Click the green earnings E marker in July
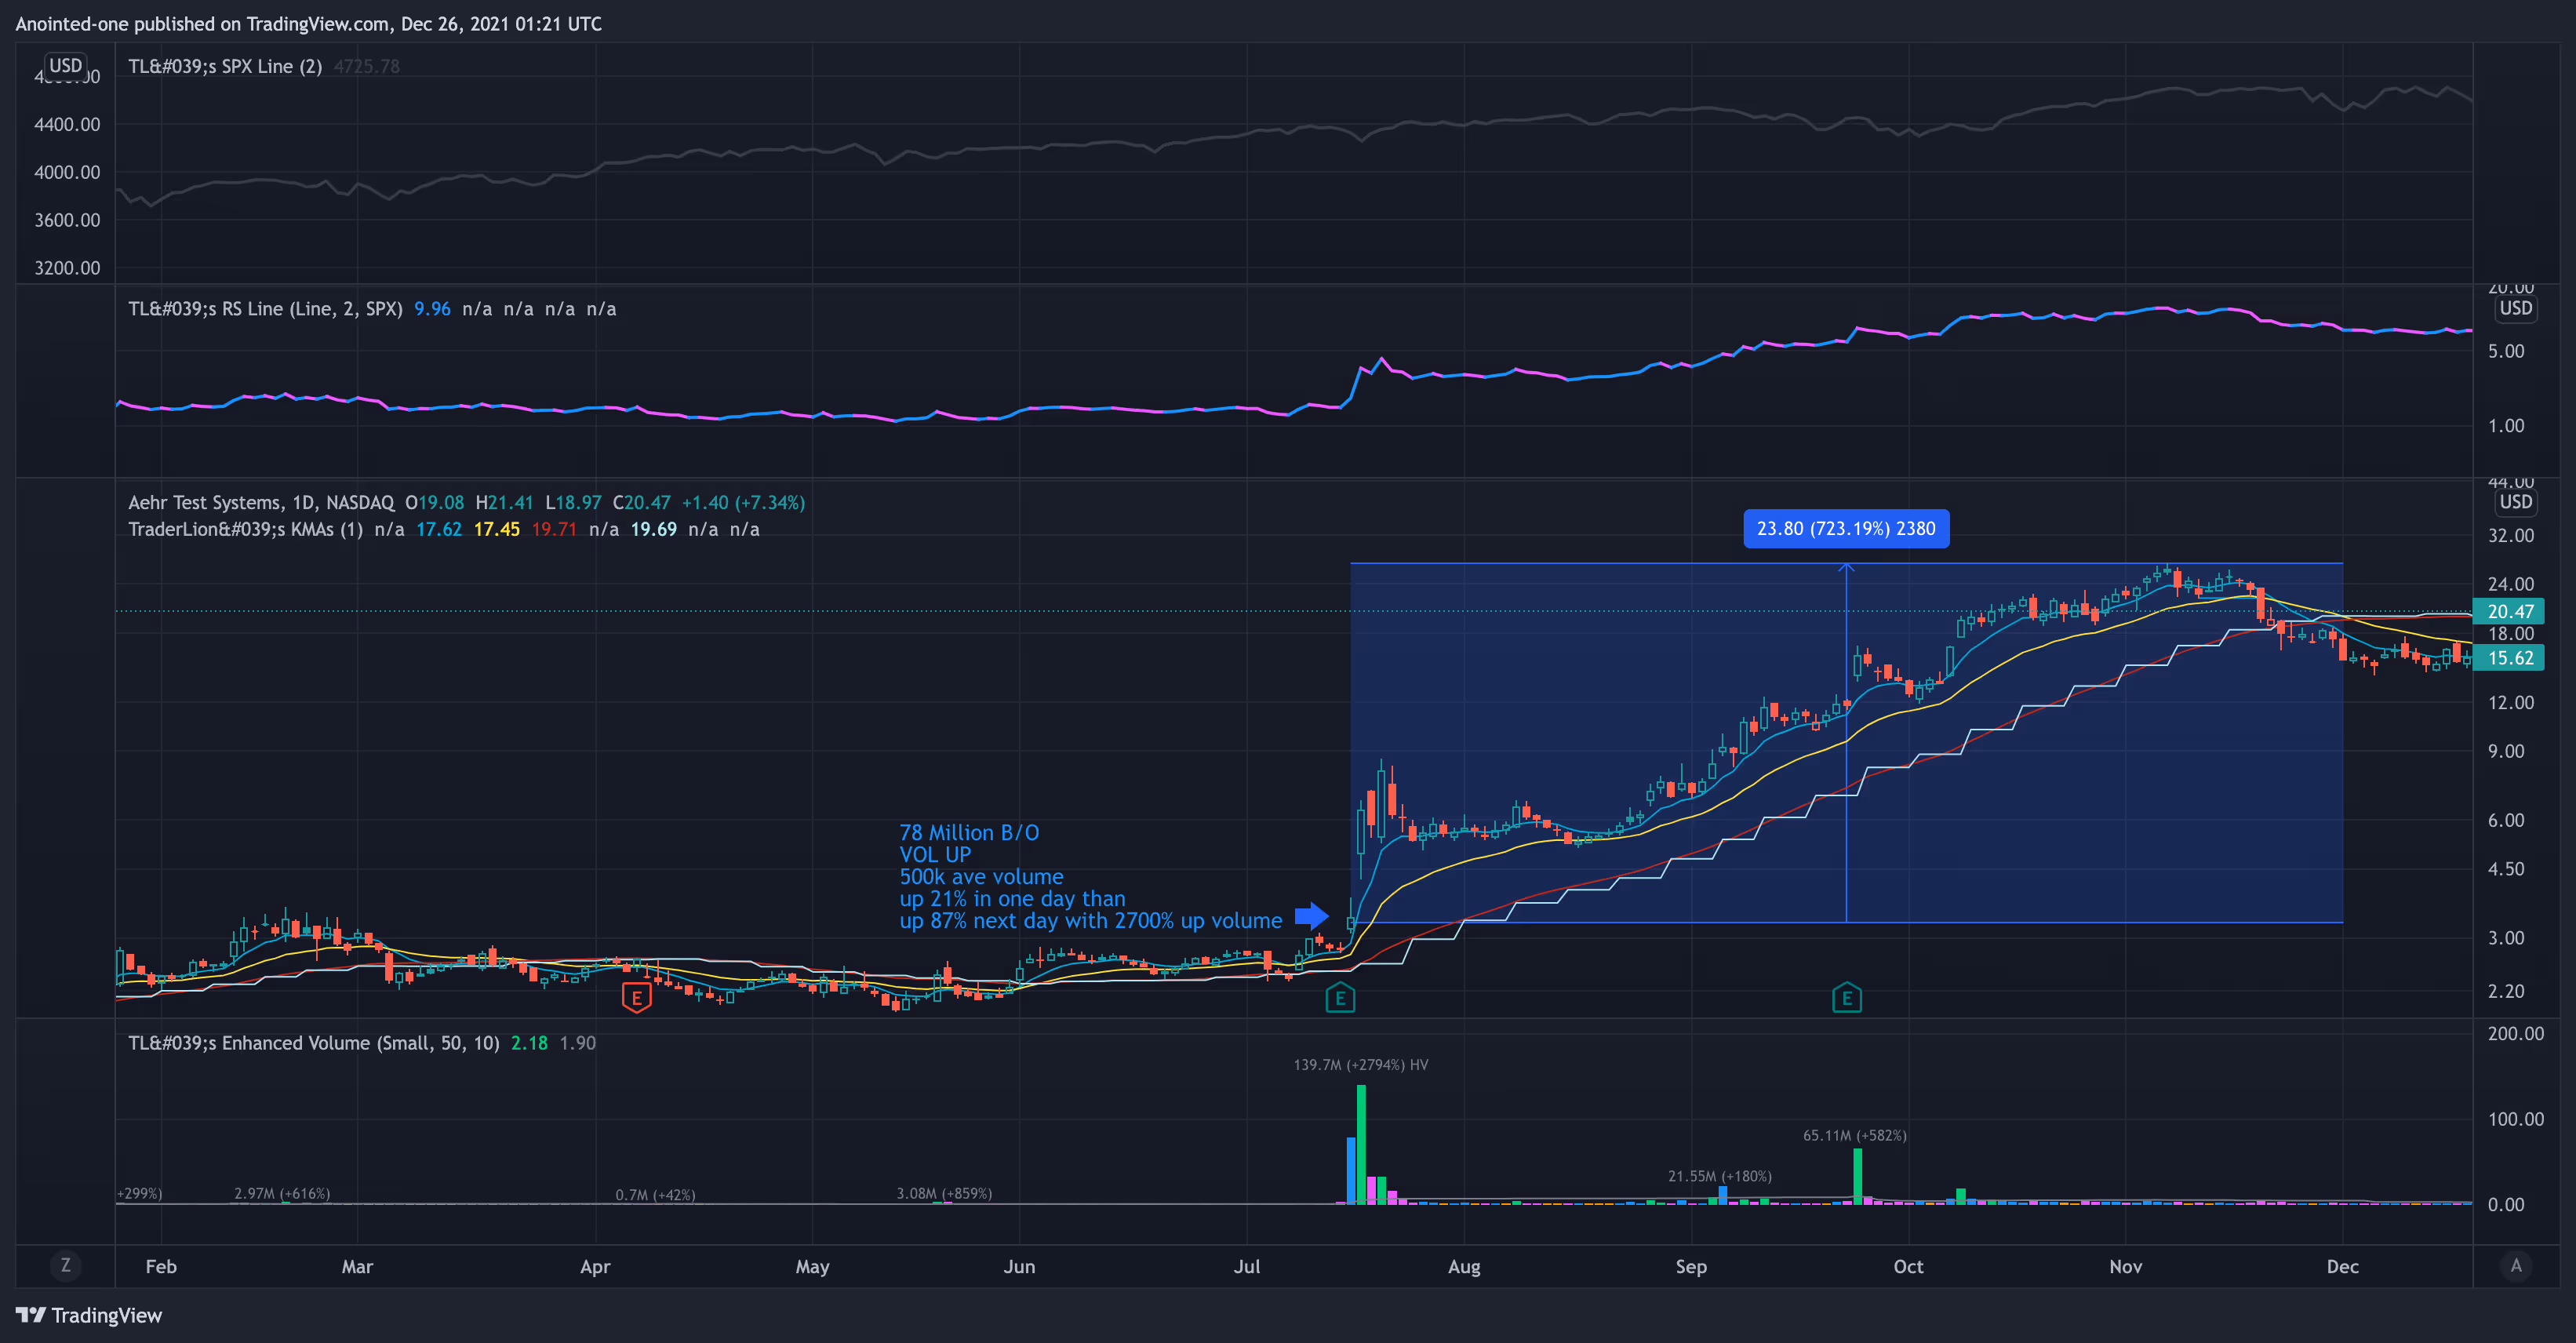Viewport: 2576px width, 1343px height. pyautogui.click(x=1340, y=997)
